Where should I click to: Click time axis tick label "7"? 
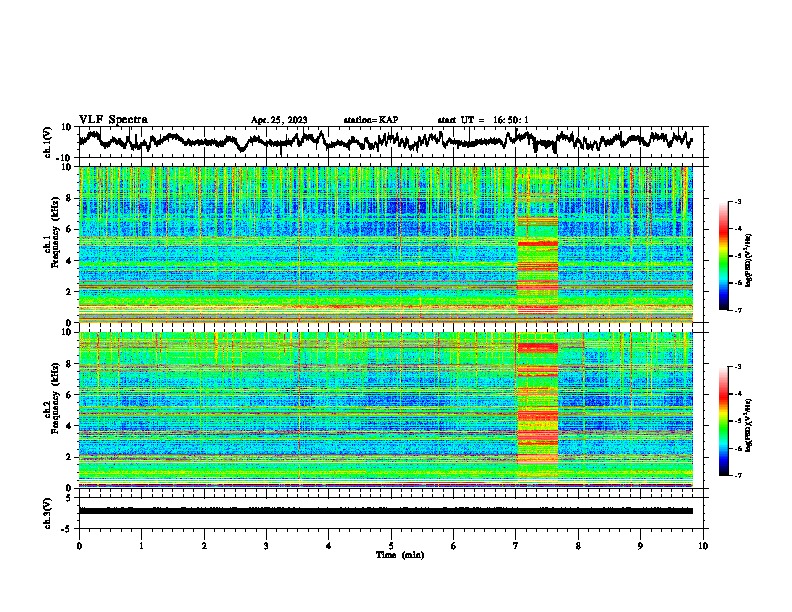pos(516,546)
